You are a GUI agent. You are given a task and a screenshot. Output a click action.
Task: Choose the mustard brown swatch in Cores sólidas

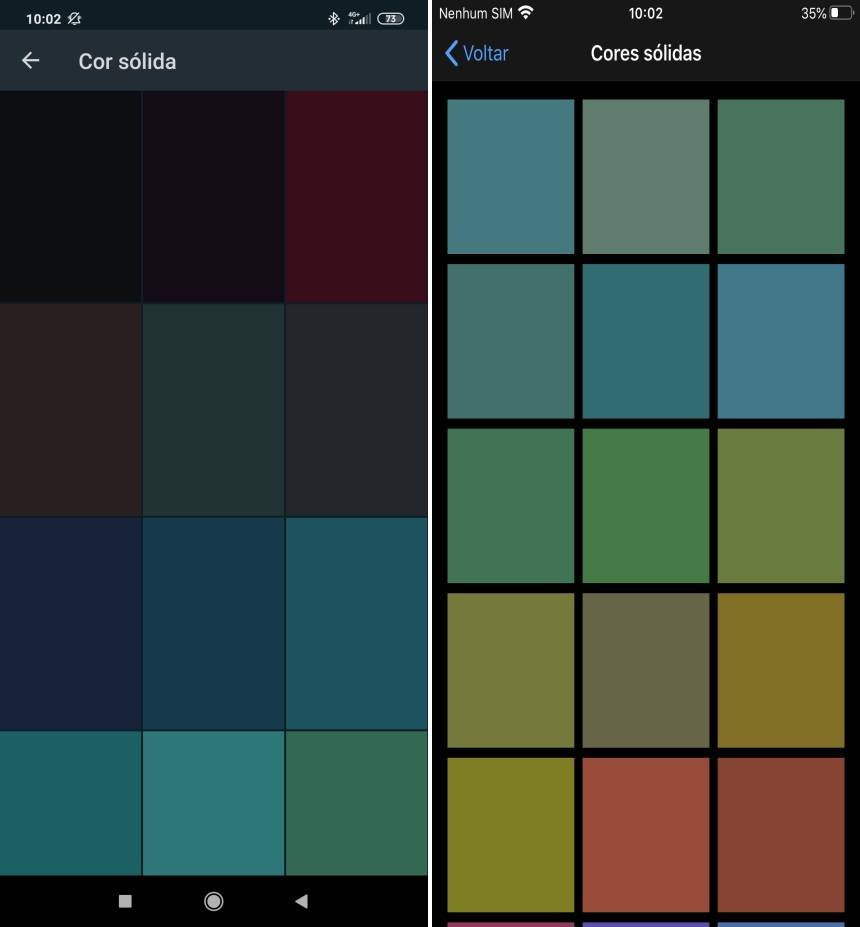(781, 670)
